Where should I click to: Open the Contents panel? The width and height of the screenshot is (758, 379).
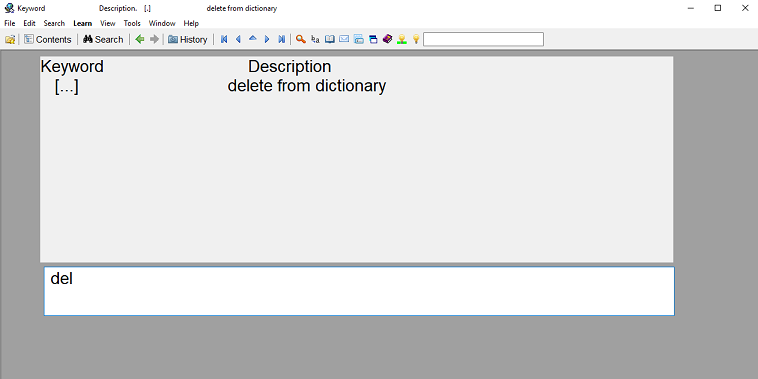click(x=48, y=40)
